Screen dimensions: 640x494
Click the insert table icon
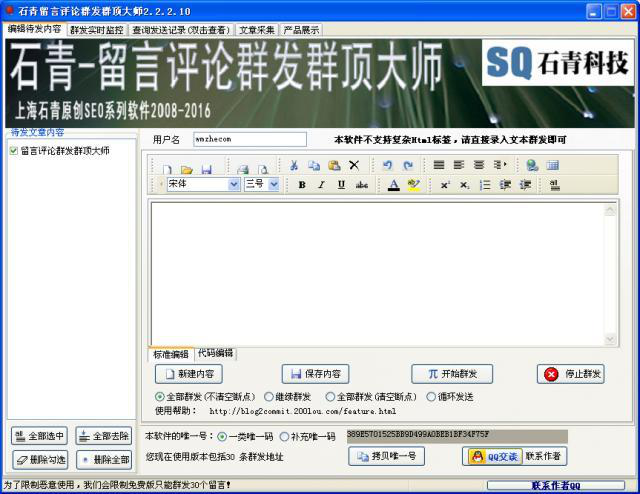pos(552,165)
